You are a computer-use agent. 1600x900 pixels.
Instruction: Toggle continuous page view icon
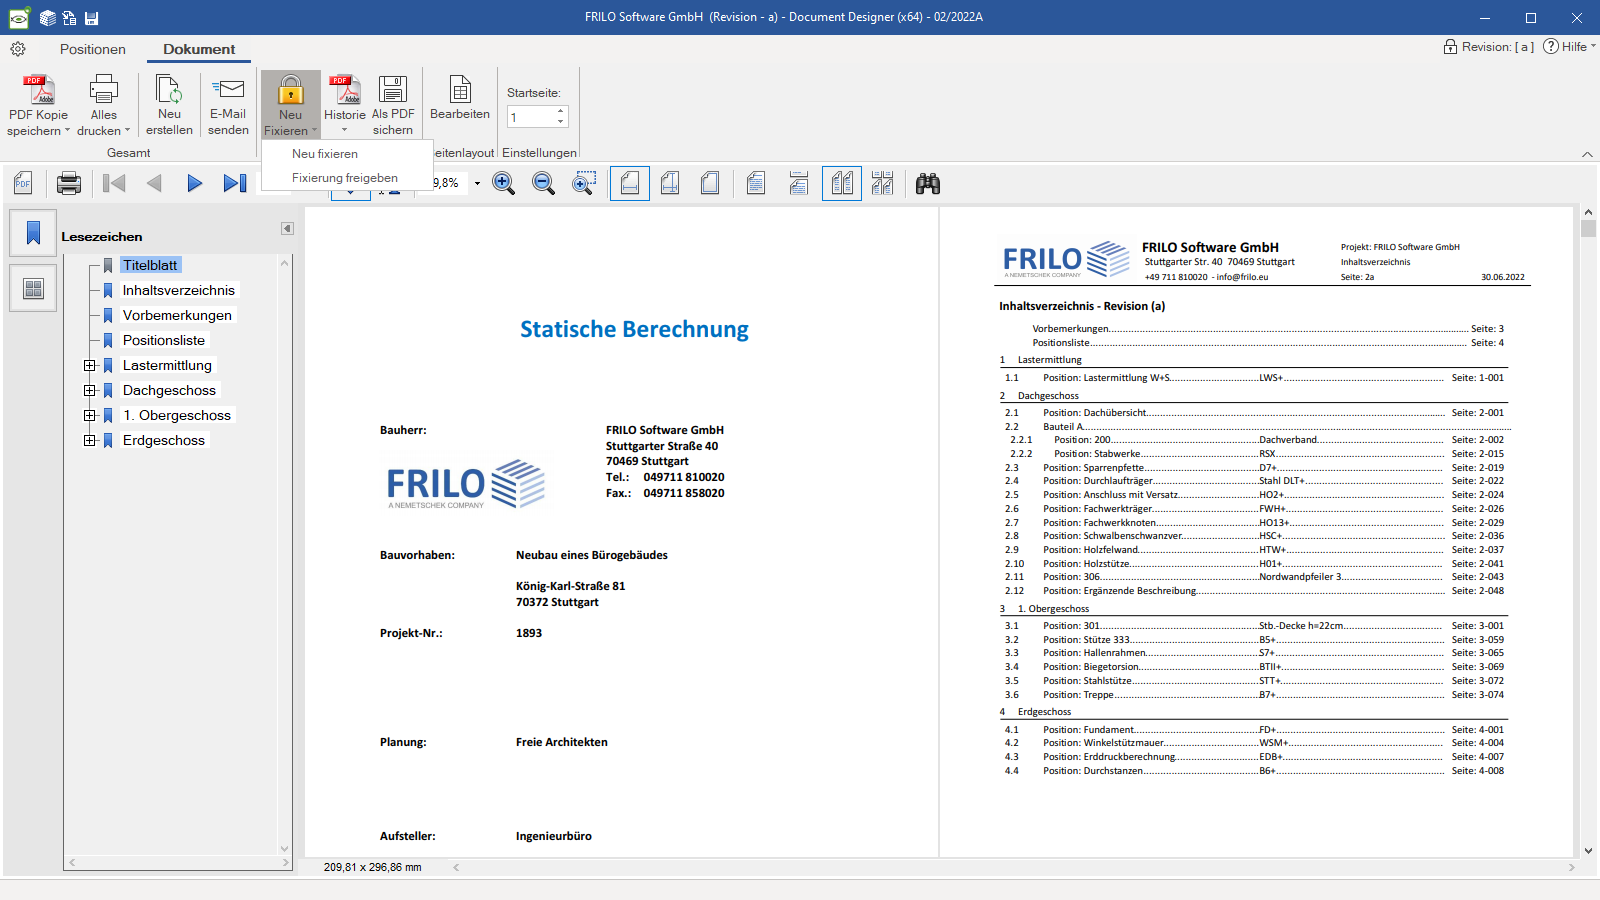799,183
